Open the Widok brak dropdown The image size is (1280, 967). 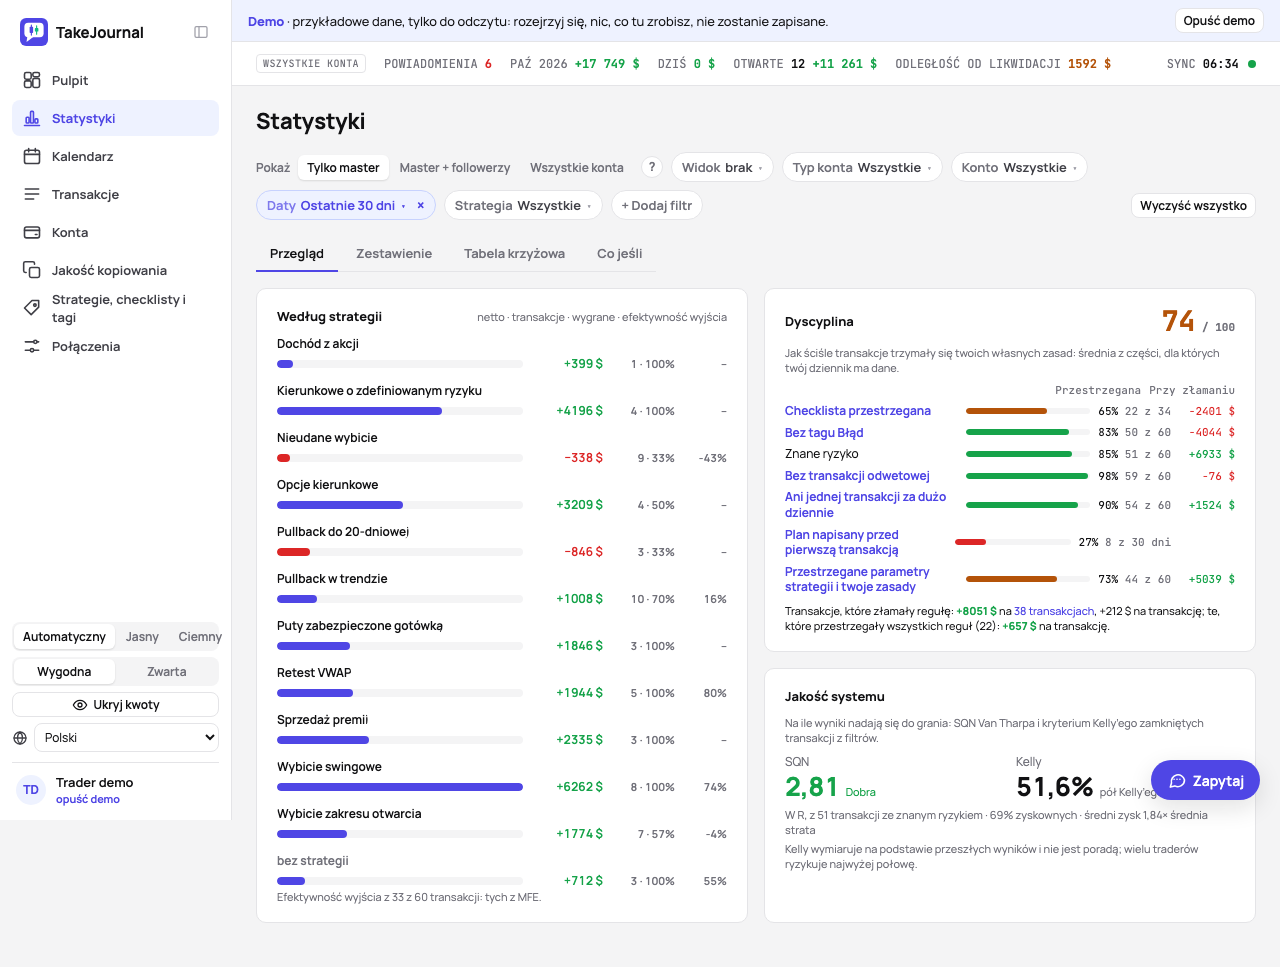(722, 167)
